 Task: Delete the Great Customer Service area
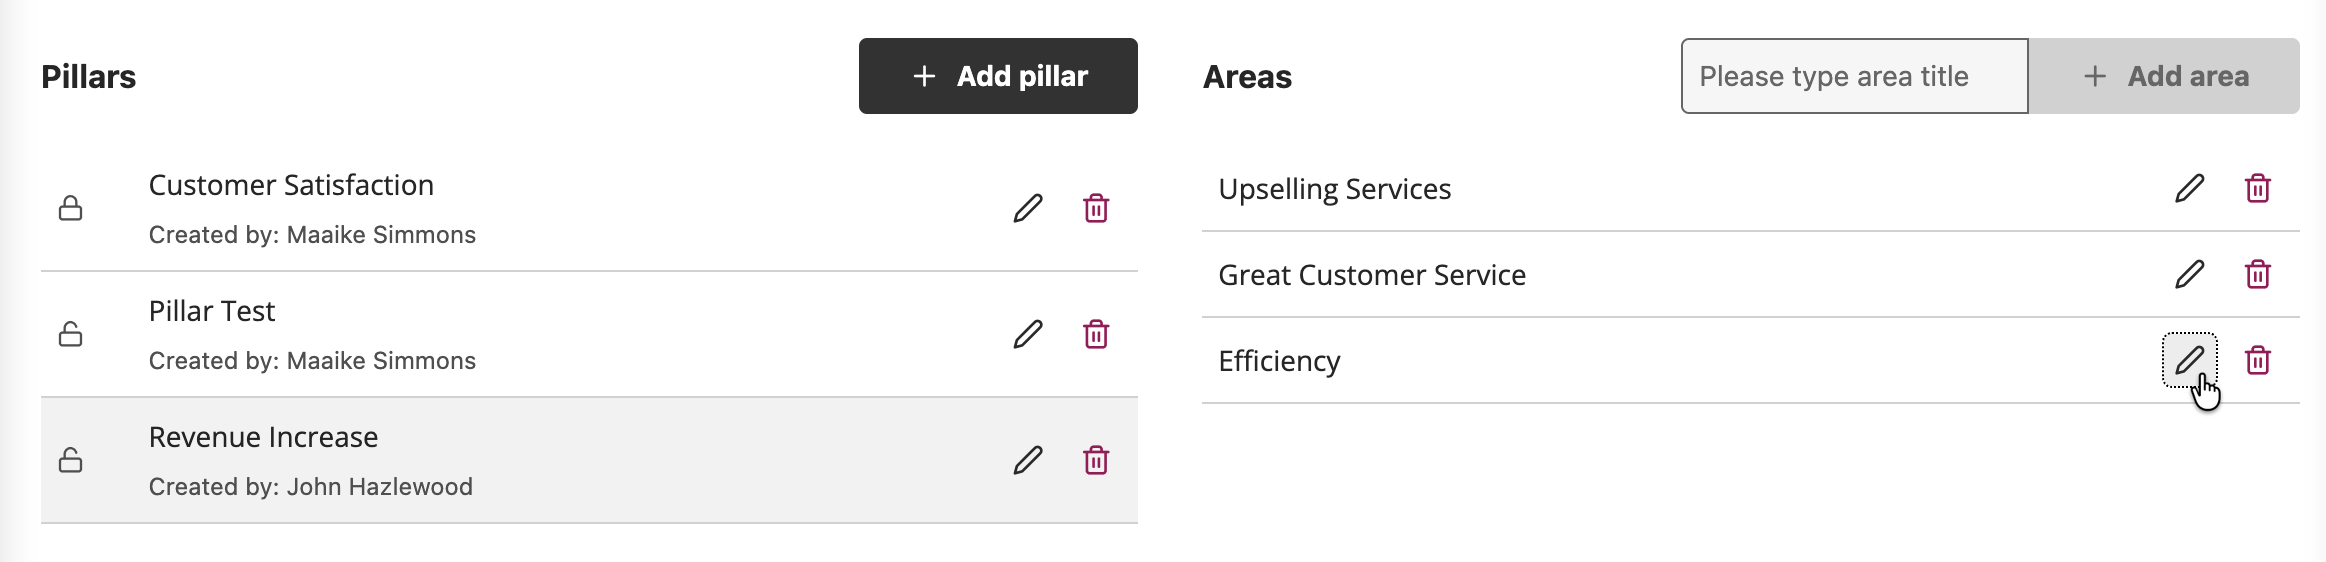(2257, 274)
